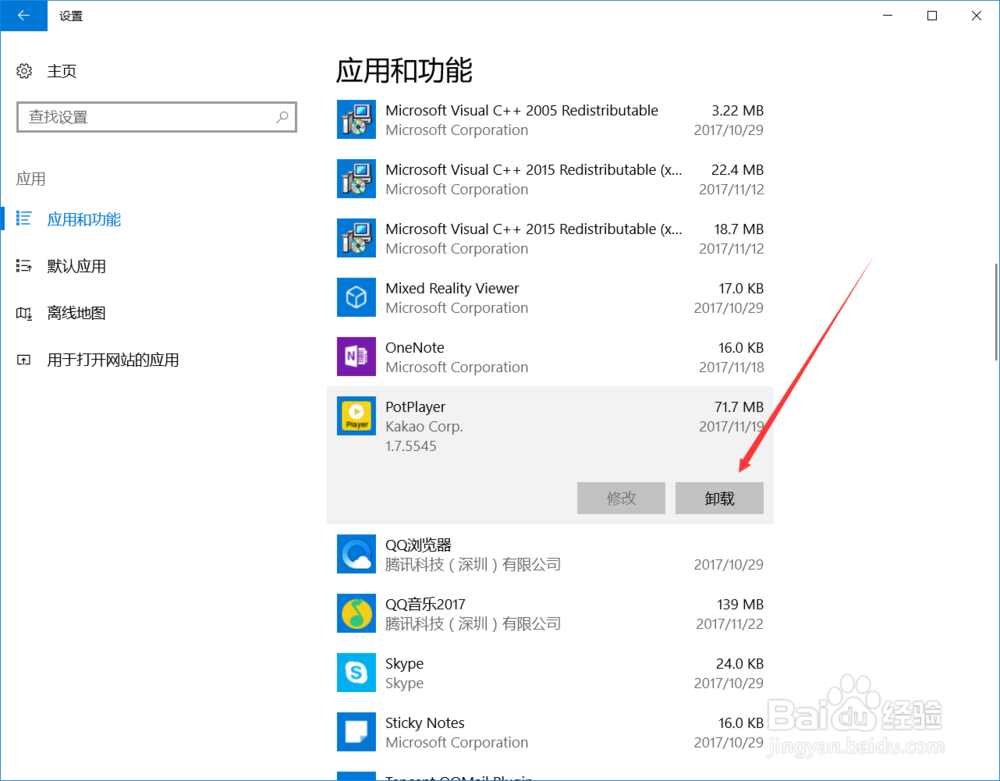The image size is (1000, 781).
Task: Click the search magnifier icon
Action: click(x=282, y=117)
